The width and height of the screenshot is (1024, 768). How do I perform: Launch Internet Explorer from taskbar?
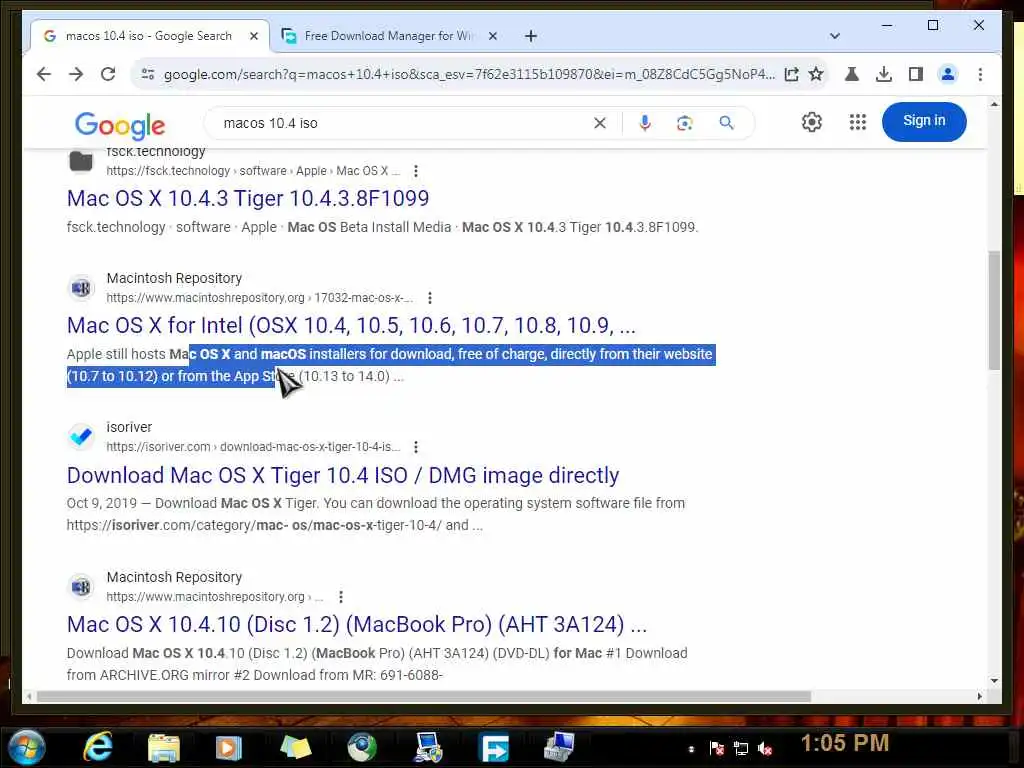pyautogui.click(x=98, y=747)
